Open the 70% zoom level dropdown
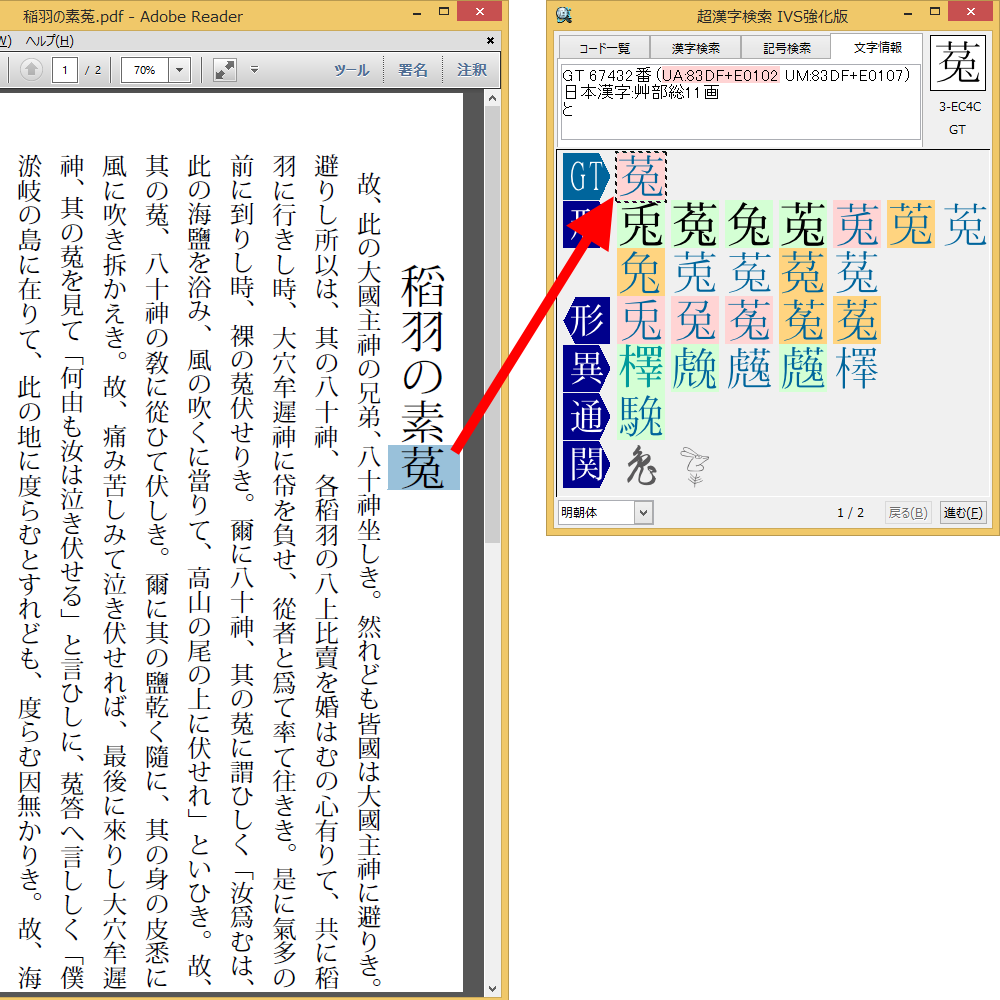Screen dimensions: 1000x1000 point(180,70)
